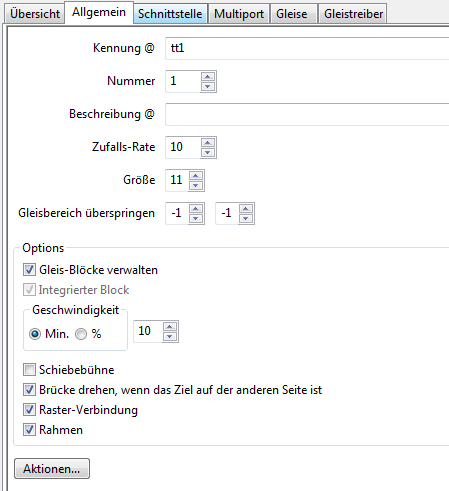Increase the Nummer value with up arrow

click(x=208, y=77)
